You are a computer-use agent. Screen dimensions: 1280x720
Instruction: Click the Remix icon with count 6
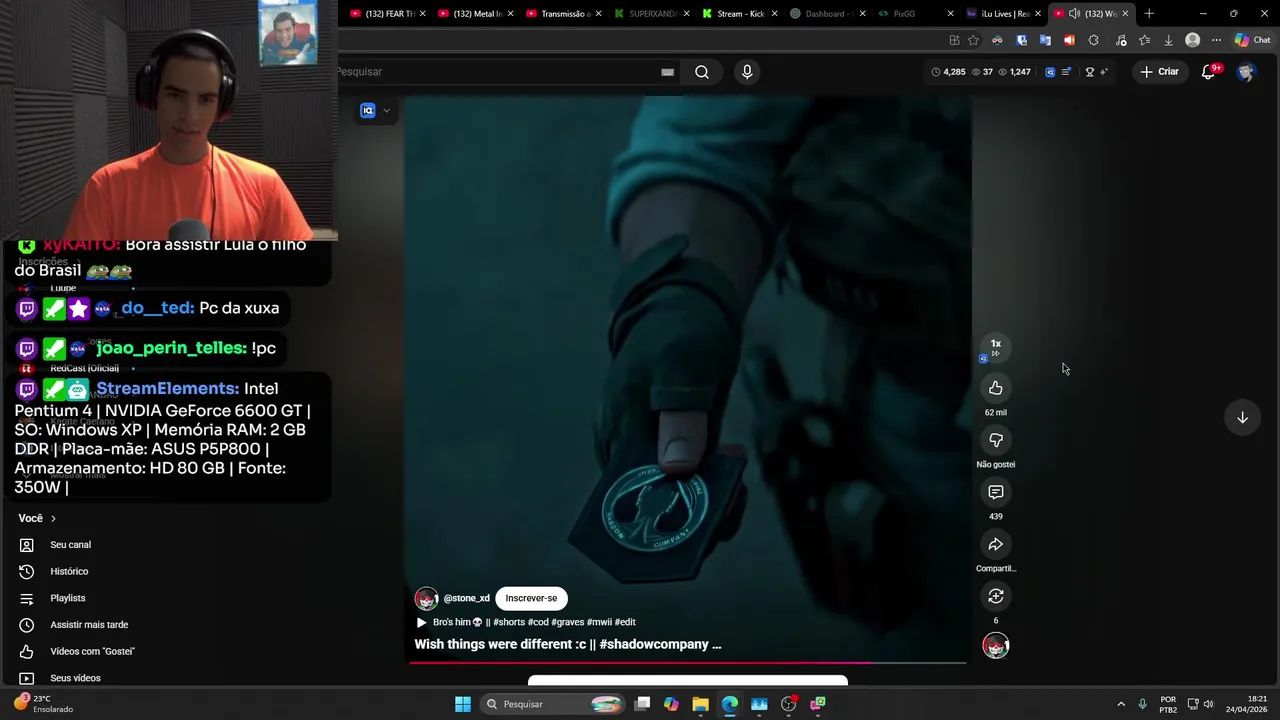click(x=995, y=596)
